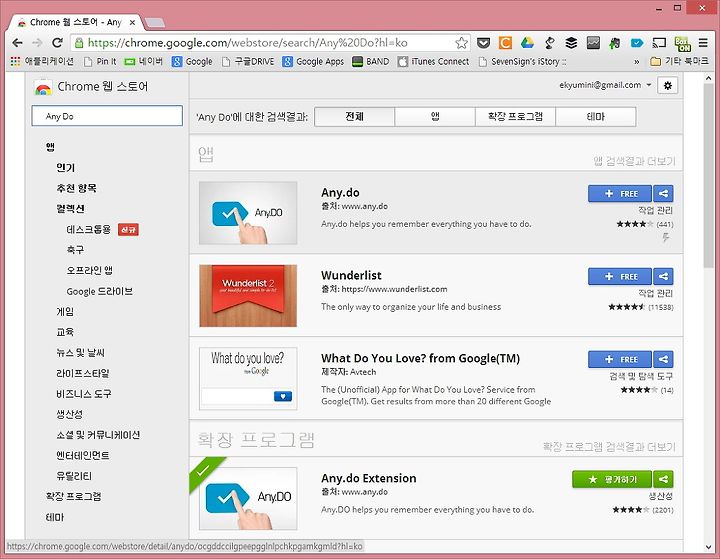
Task: Share What Do You Love app
Action: coord(663,359)
